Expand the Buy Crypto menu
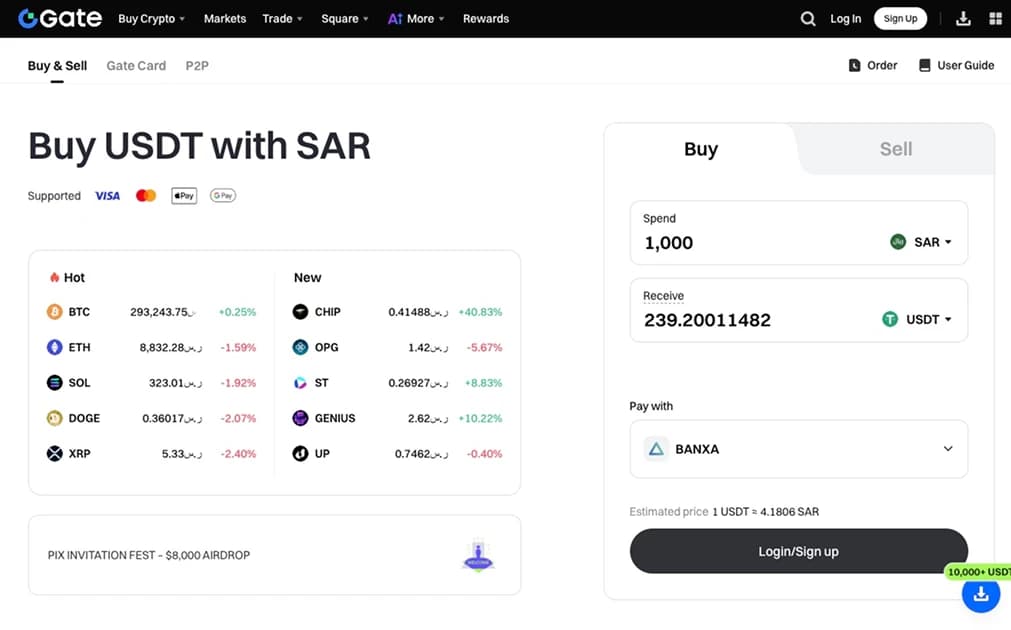The height and width of the screenshot is (630, 1011). coord(151,19)
